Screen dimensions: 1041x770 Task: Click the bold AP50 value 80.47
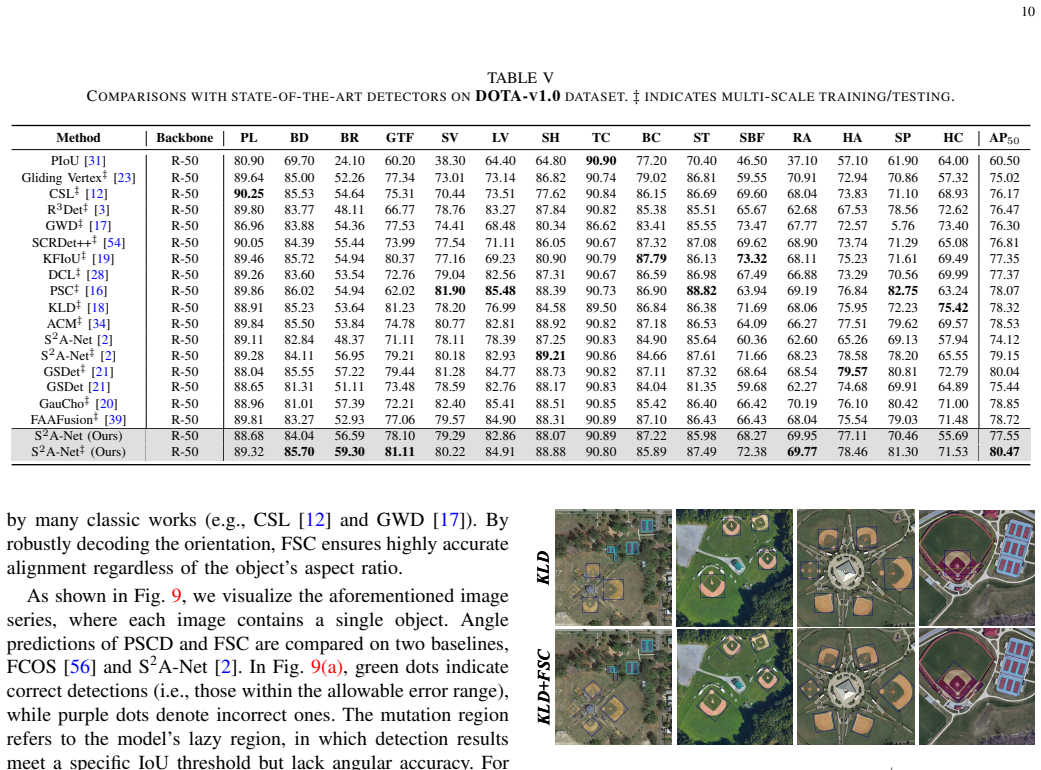click(x=1004, y=452)
